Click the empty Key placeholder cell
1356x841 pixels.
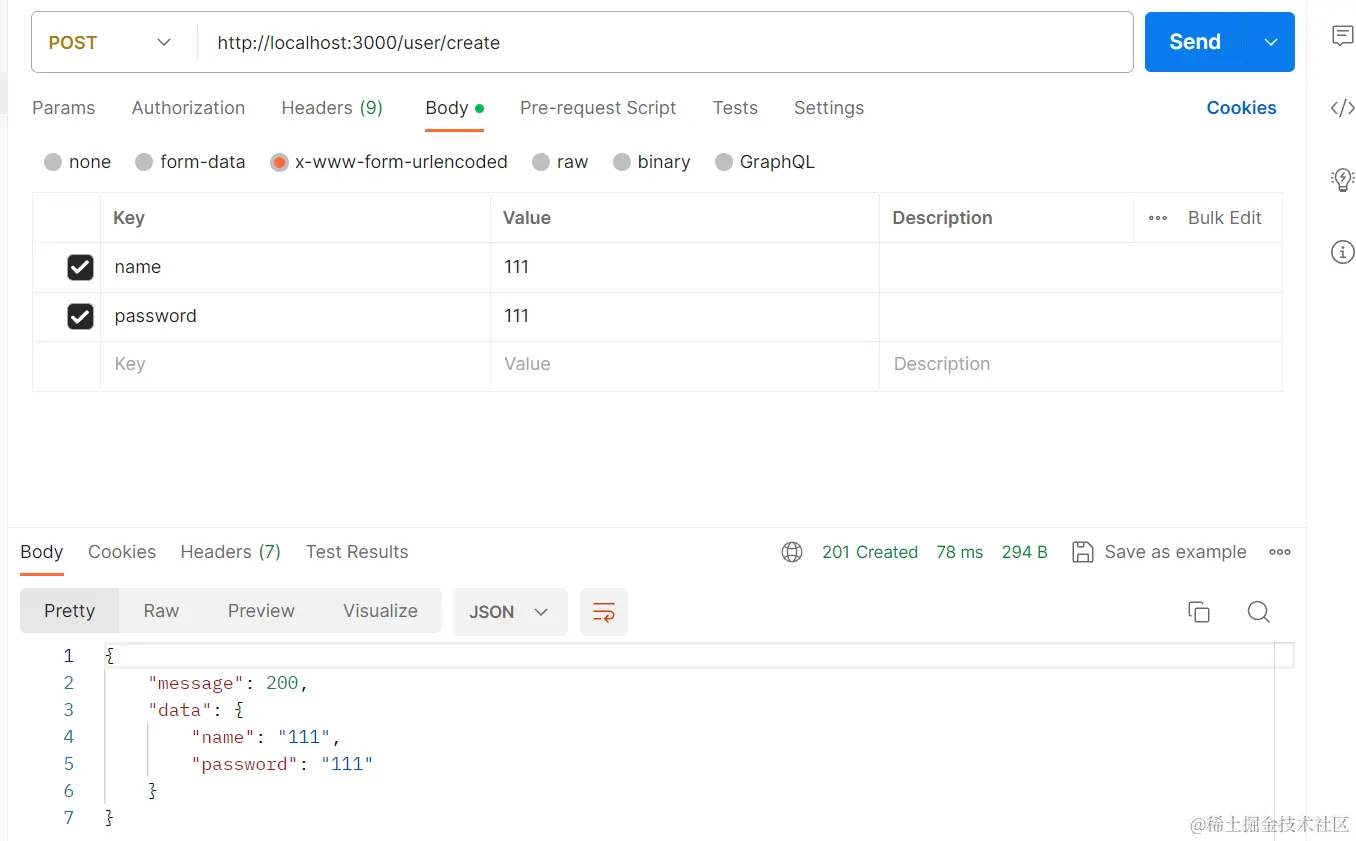[295, 365]
